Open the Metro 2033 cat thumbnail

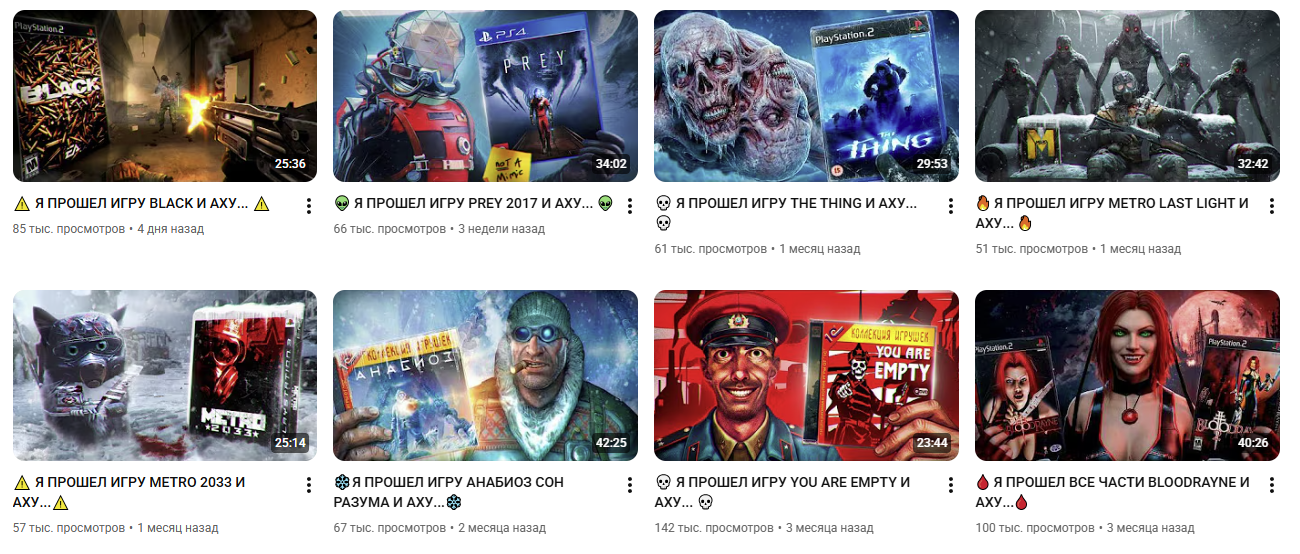click(x=165, y=375)
